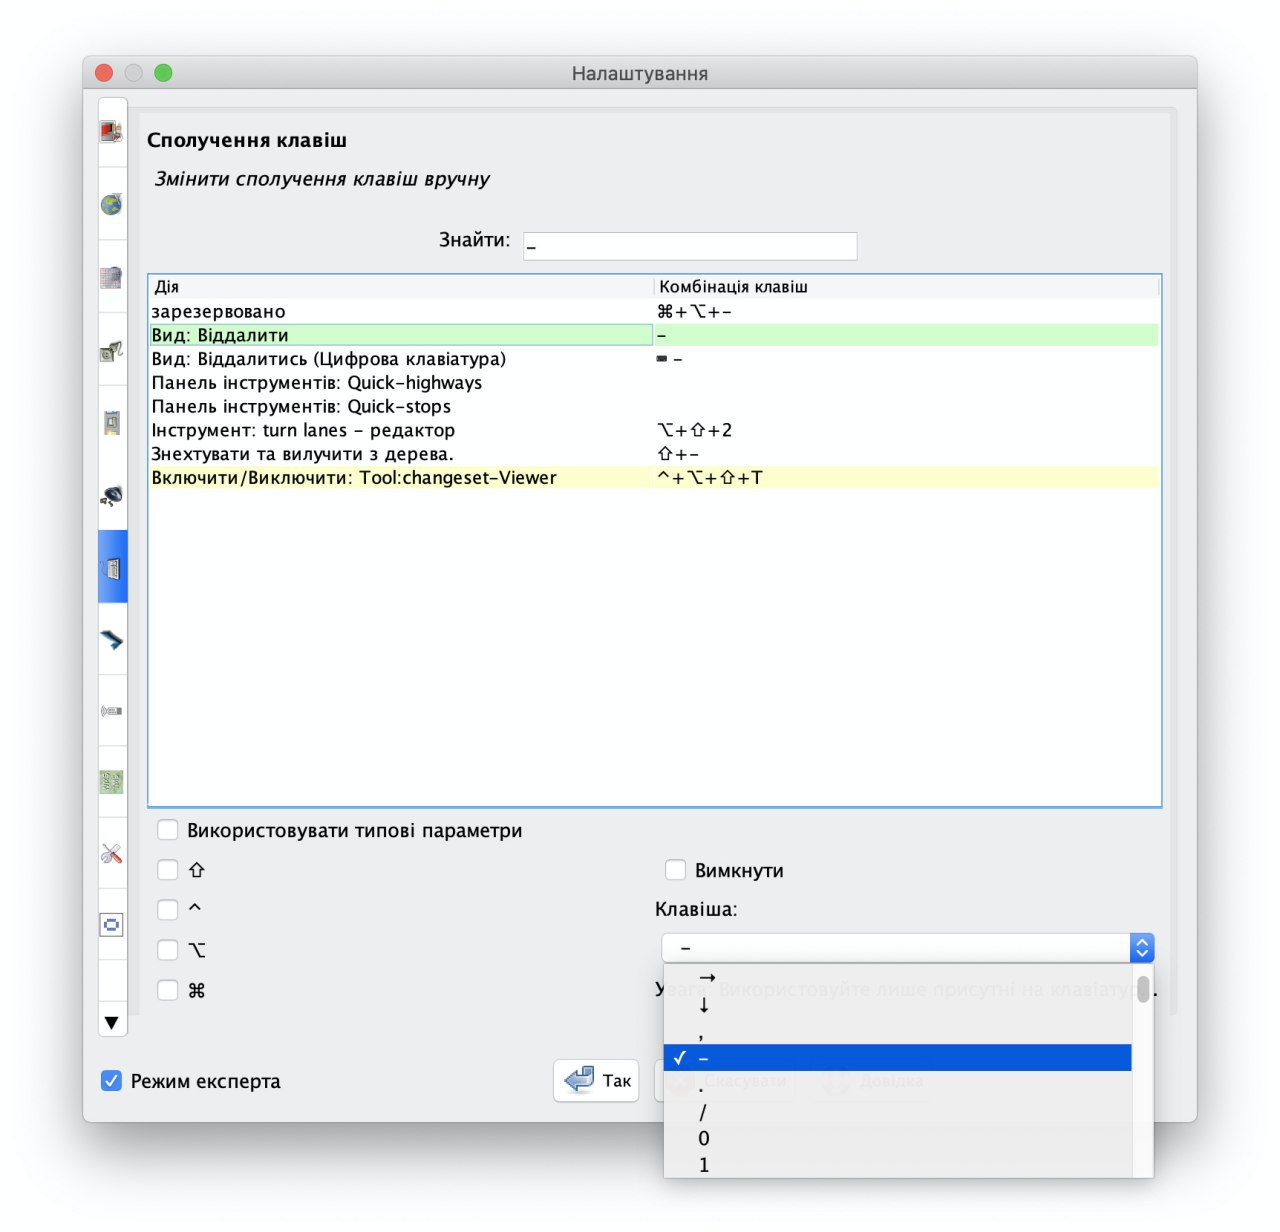Image resolution: width=1280 pixels, height=1232 pixels.
Task: Click the 'Знайти' search input field
Action: 690,246
